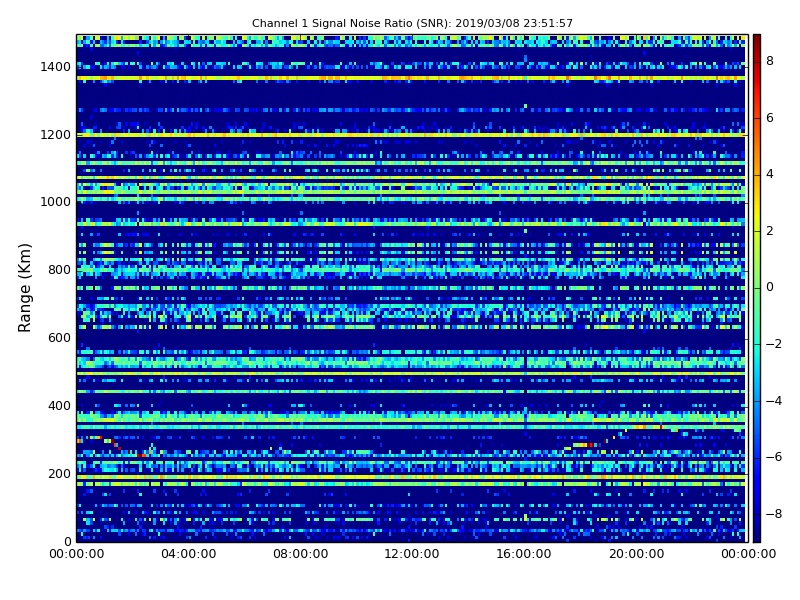Click the colorbar value −6 label
The height and width of the screenshot is (600, 800).
click(x=774, y=457)
